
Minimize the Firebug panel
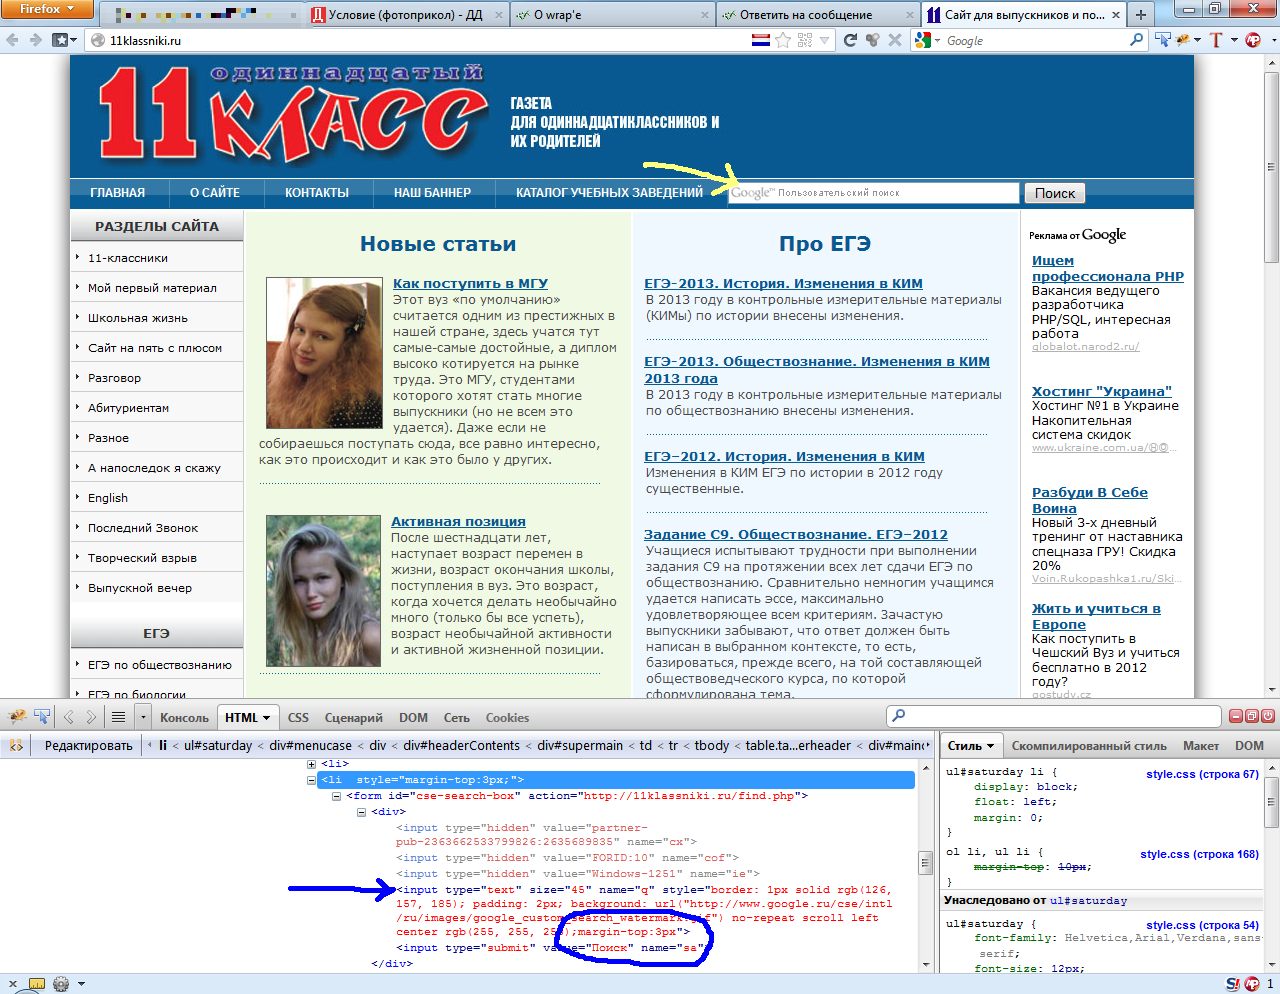coord(1237,716)
